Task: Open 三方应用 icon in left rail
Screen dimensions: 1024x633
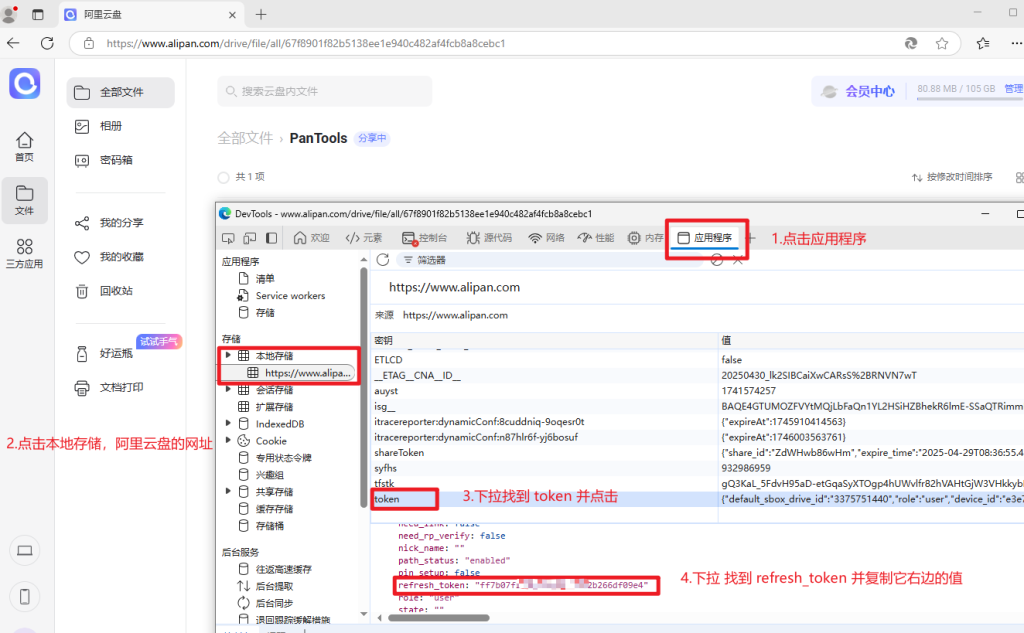Action: coord(24,253)
